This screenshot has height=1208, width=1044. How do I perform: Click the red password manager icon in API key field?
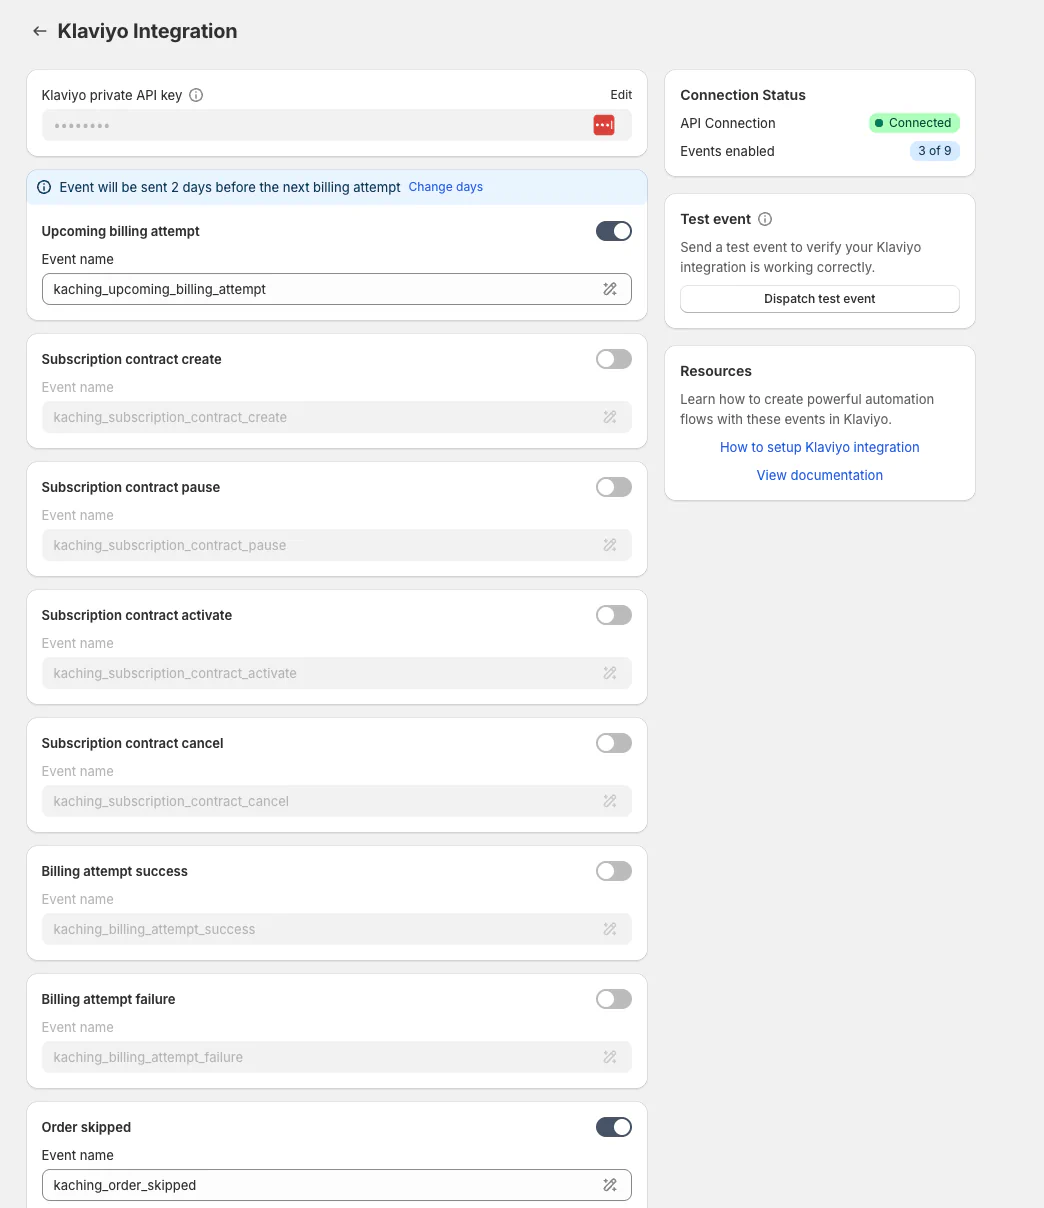tap(604, 125)
